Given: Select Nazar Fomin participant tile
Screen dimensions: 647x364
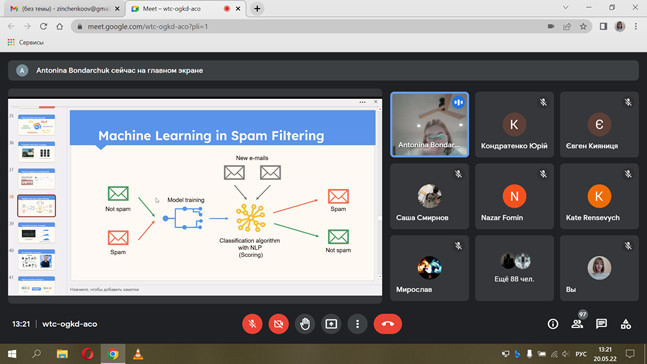Looking at the screenshot, I should [x=514, y=196].
